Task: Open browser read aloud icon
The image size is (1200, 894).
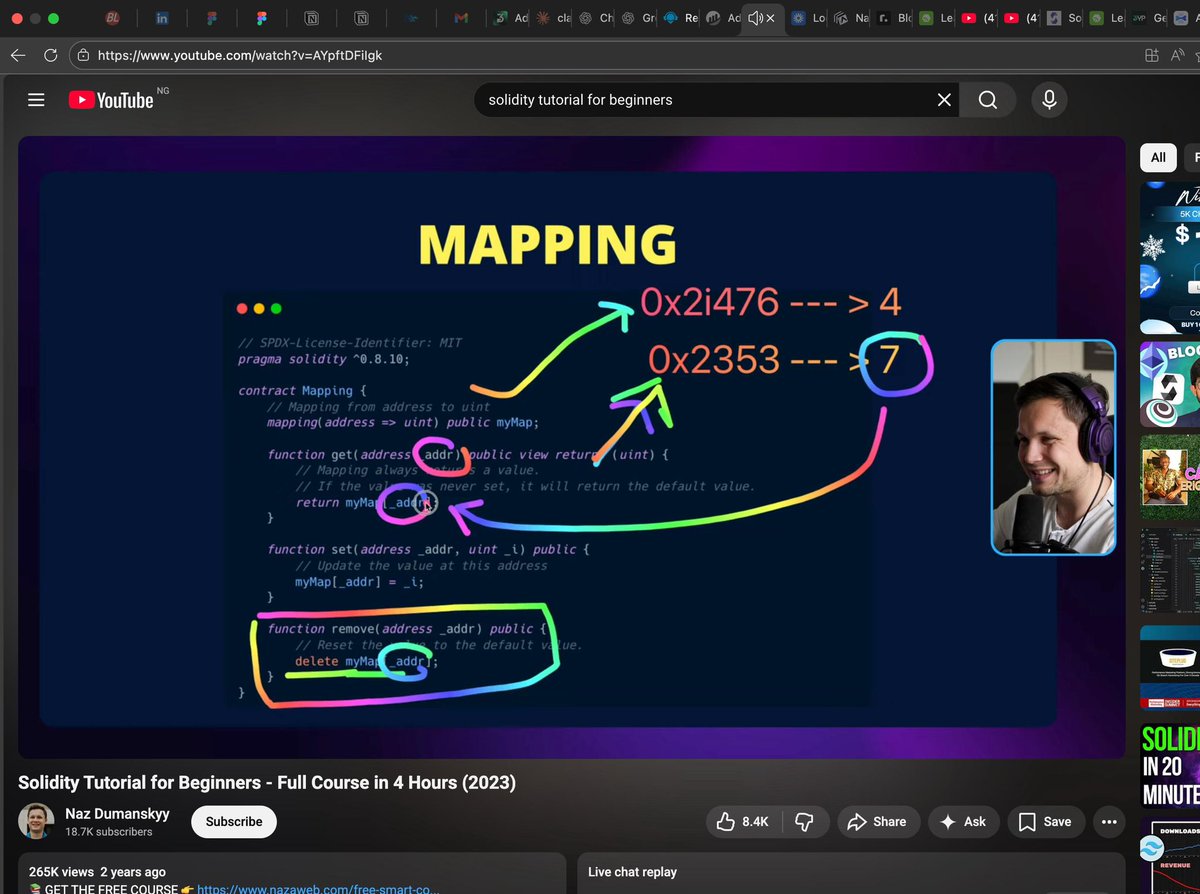Action: point(1176,55)
